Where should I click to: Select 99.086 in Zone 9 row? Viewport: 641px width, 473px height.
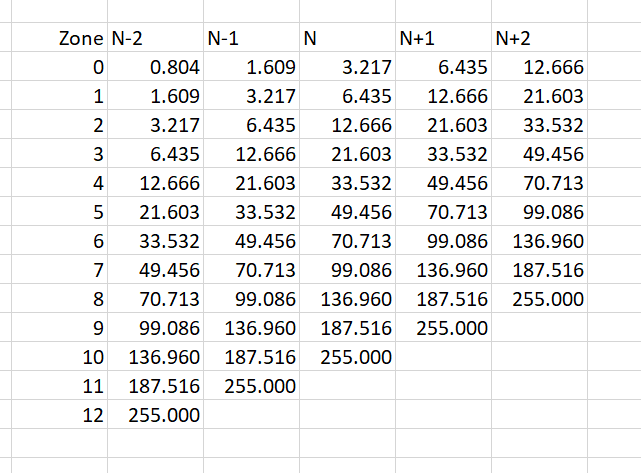(156, 327)
